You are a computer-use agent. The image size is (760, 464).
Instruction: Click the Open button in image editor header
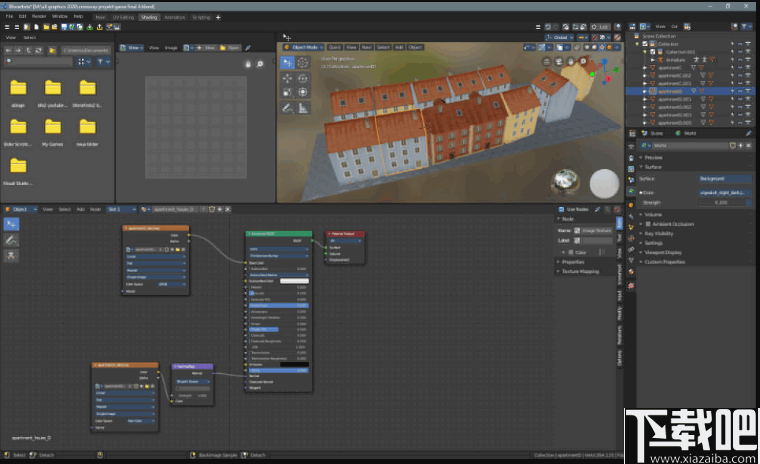230,48
